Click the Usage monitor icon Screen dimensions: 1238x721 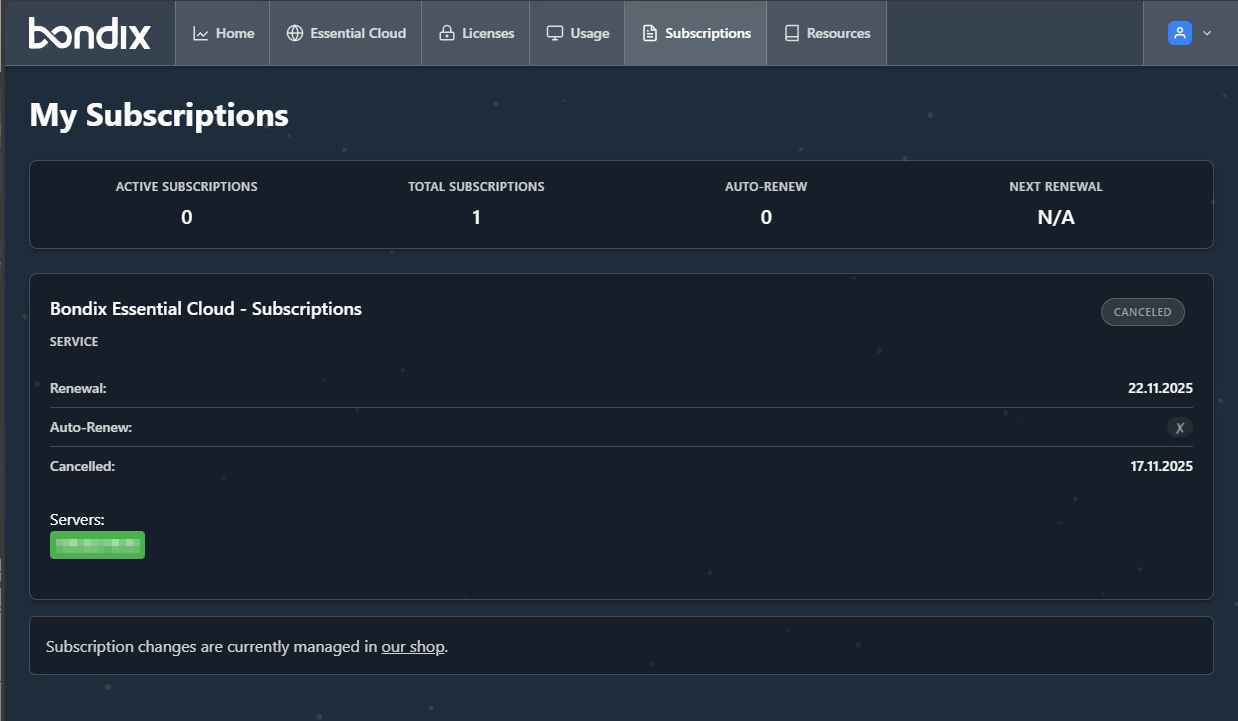pyautogui.click(x=554, y=33)
